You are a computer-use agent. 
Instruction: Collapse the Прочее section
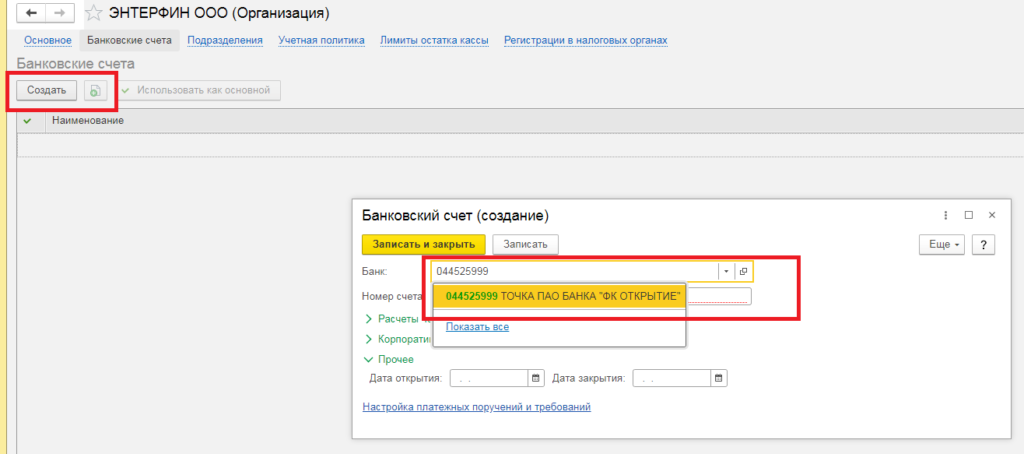coord(390,359)
